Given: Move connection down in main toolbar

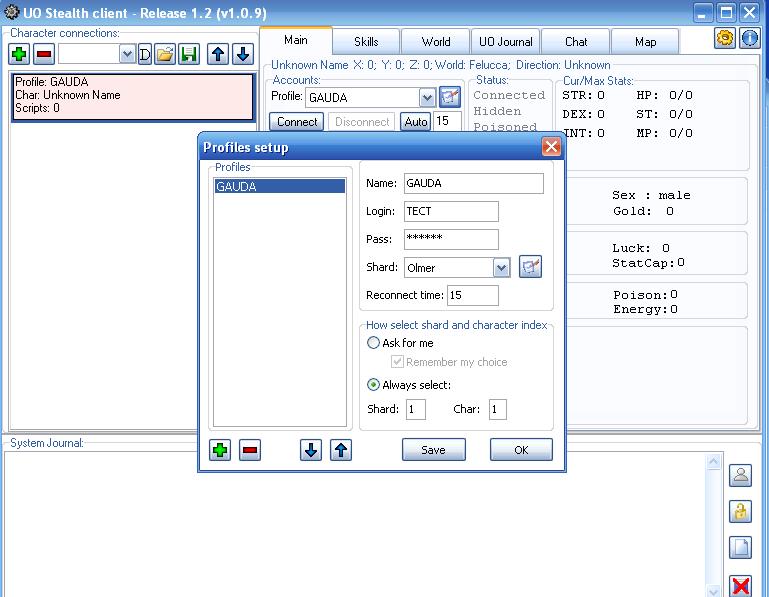Looking at the screenshot, I should pyautogui.click(x=243, y=54).
